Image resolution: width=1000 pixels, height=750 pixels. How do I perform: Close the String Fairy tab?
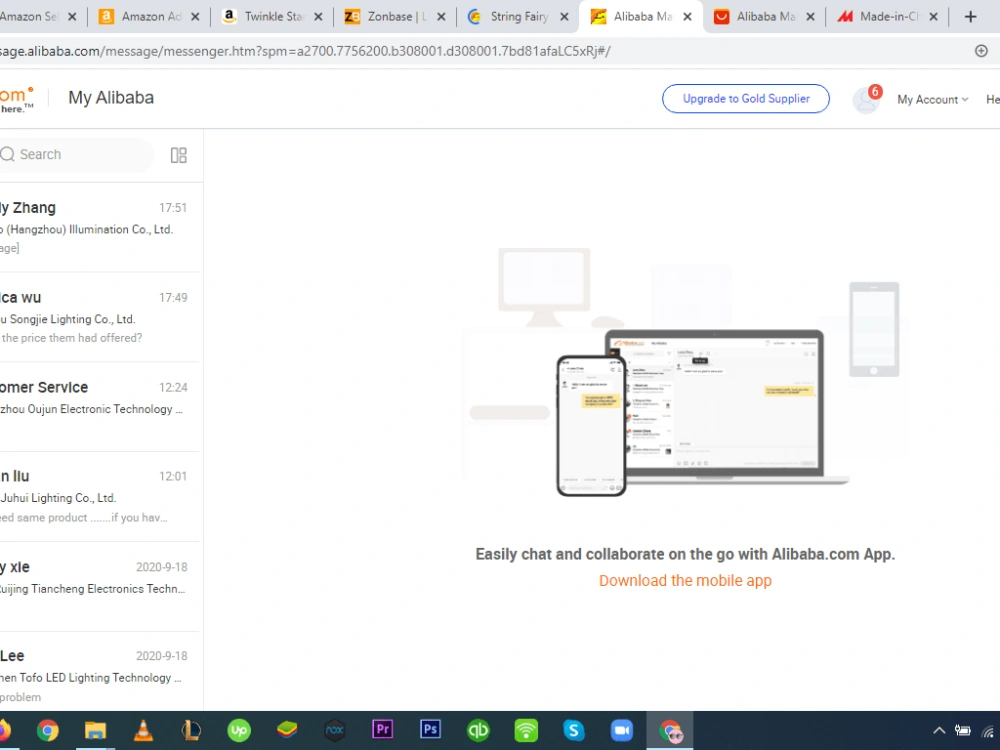(x=564, y=17)
